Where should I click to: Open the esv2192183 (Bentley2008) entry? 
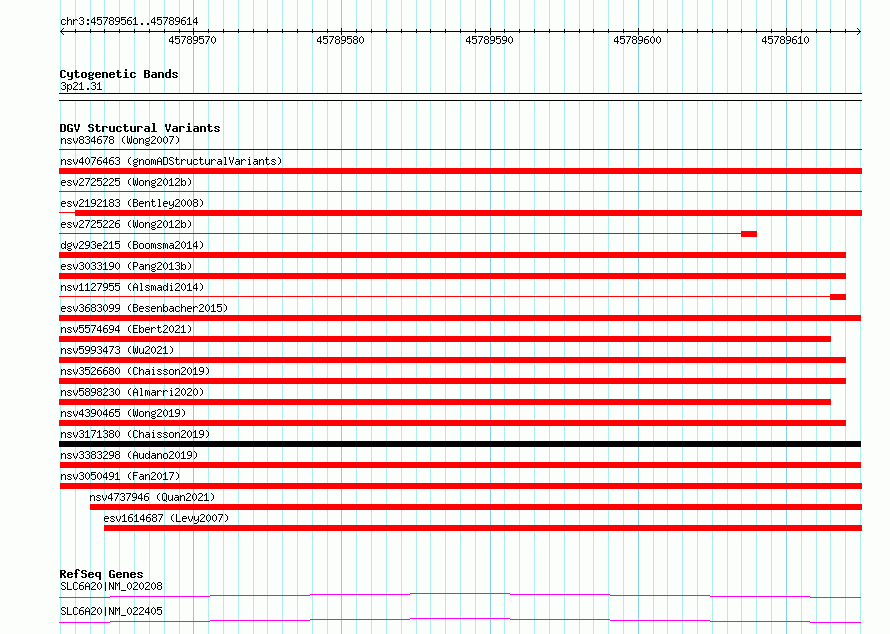coord(132,203)
